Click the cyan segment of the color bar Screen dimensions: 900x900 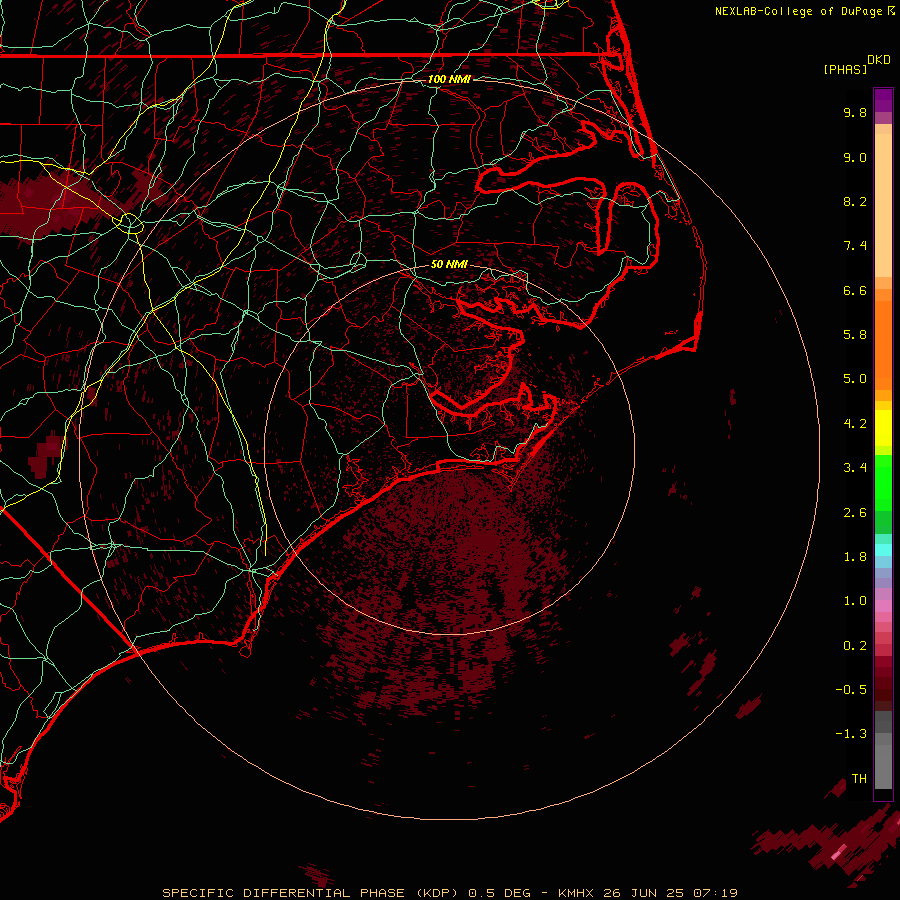point(883,550)
